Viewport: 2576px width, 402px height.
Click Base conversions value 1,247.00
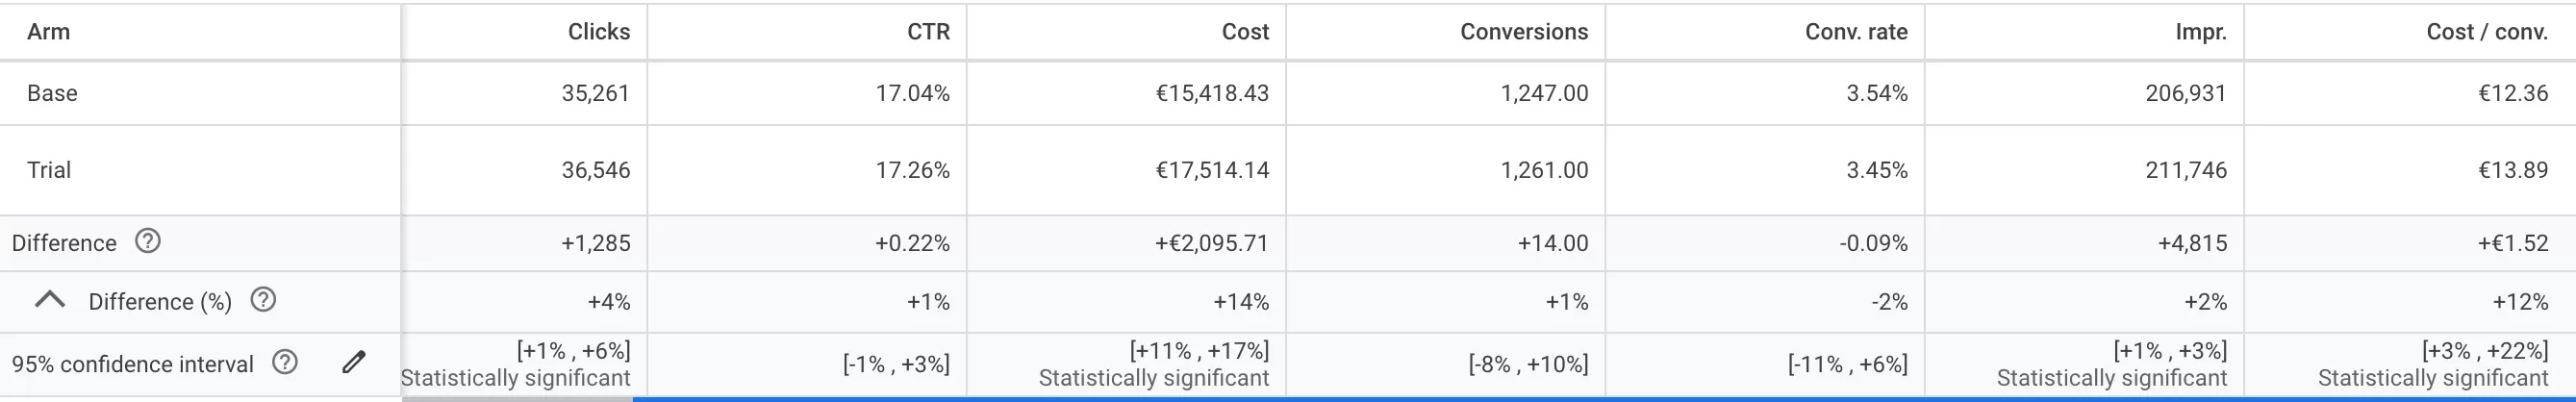coord(1544,93)
